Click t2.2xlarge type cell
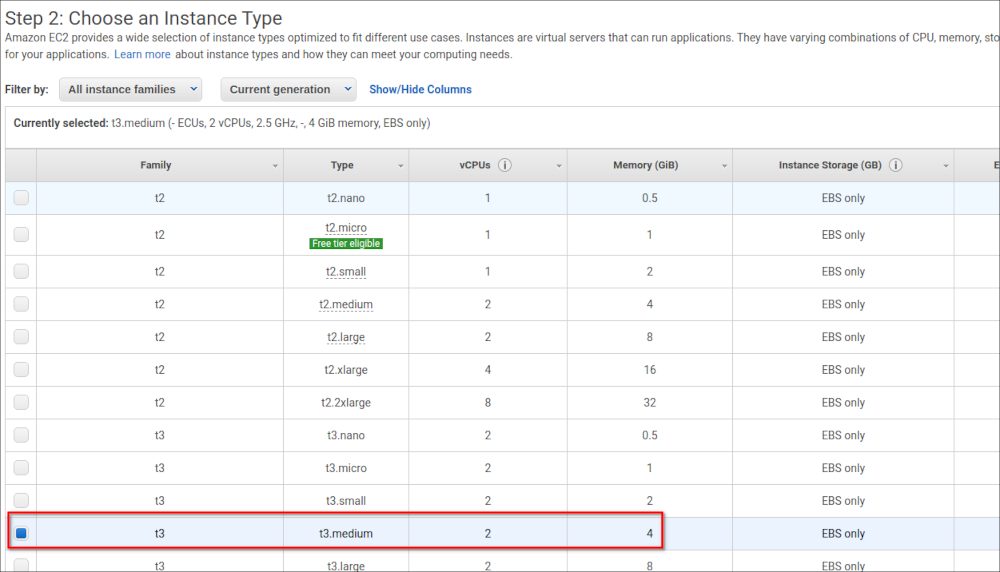The image size is (1000, 572). (x=346, y=402)
